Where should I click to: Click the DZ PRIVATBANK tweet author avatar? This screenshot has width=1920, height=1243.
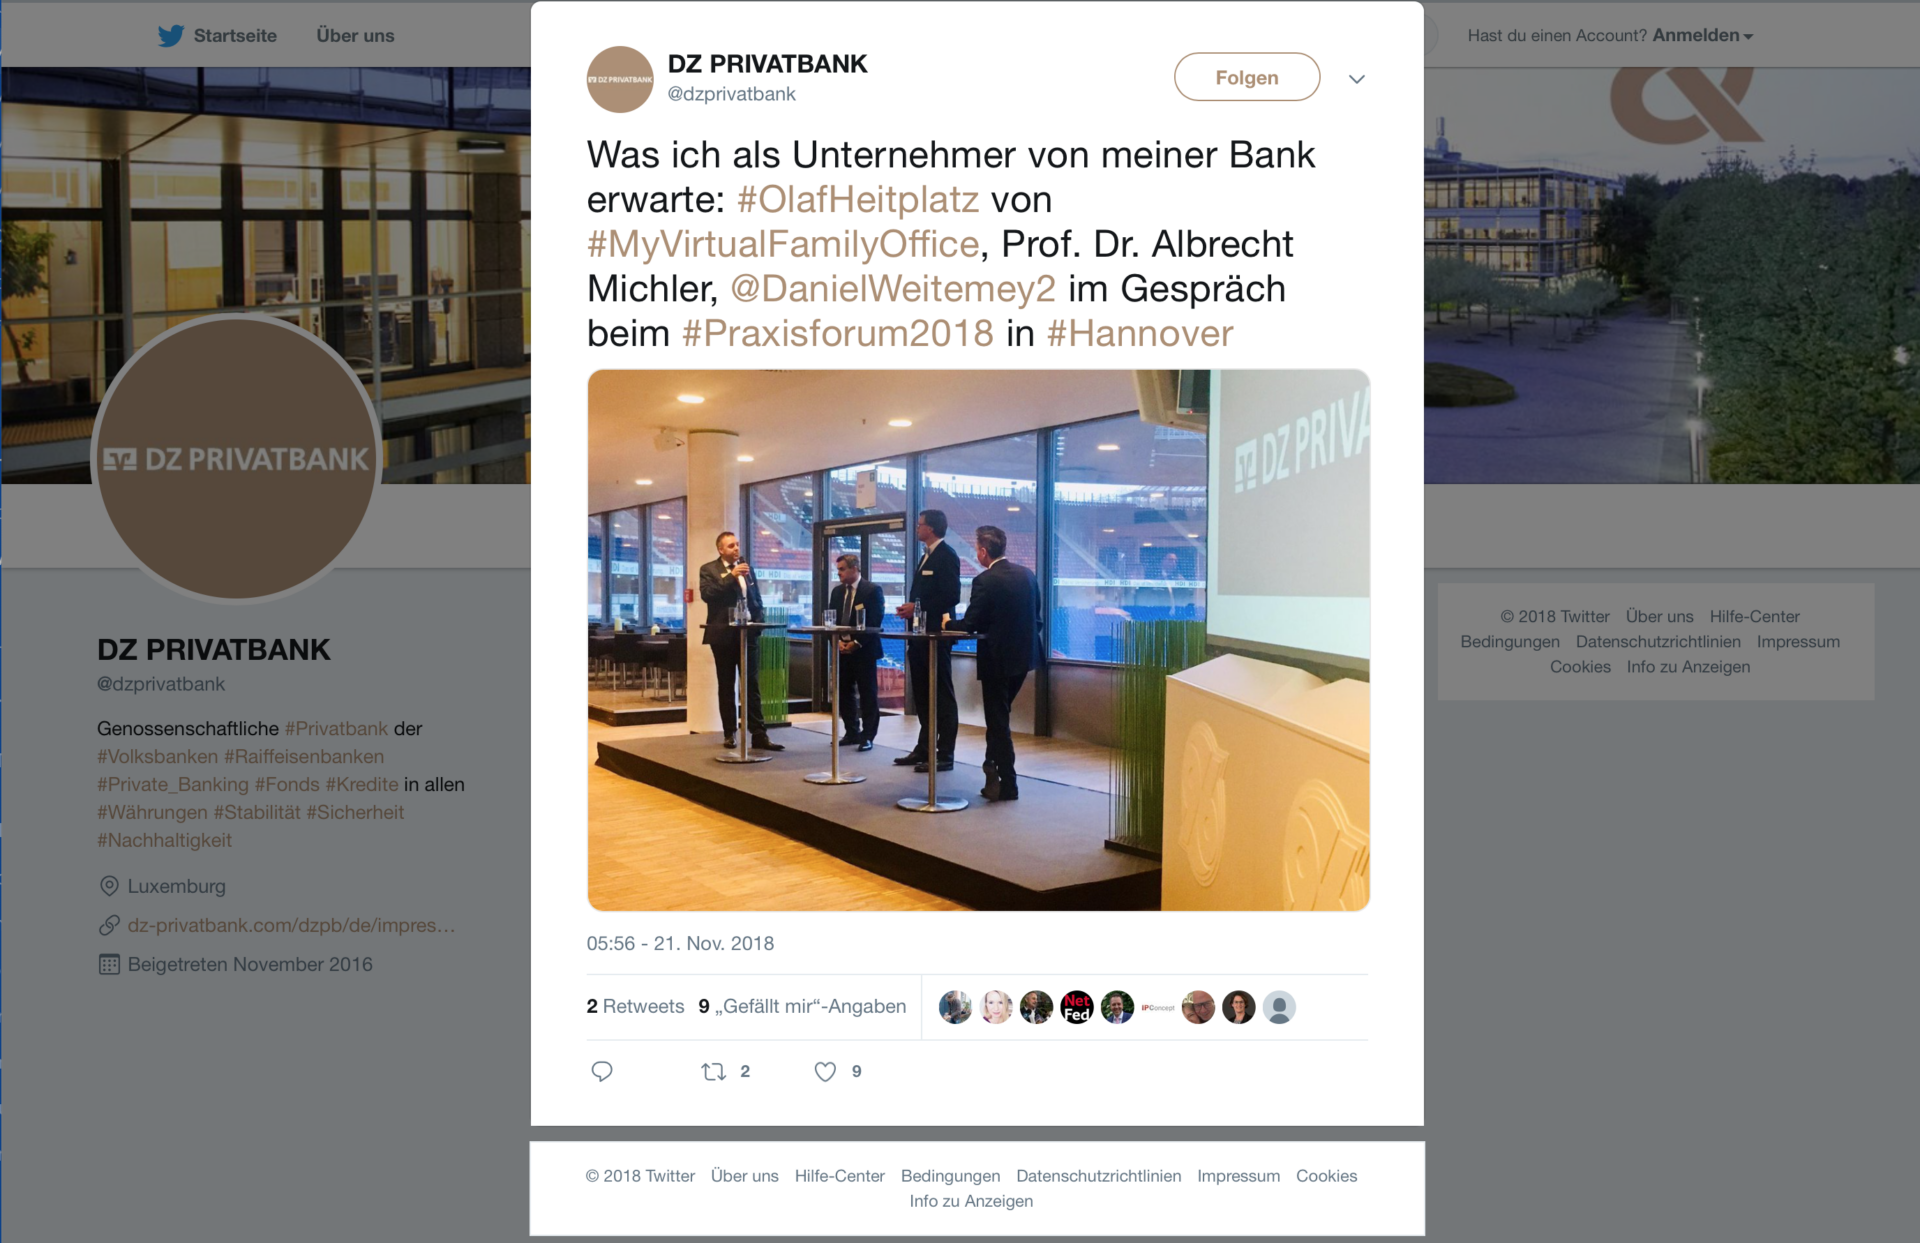620,79
